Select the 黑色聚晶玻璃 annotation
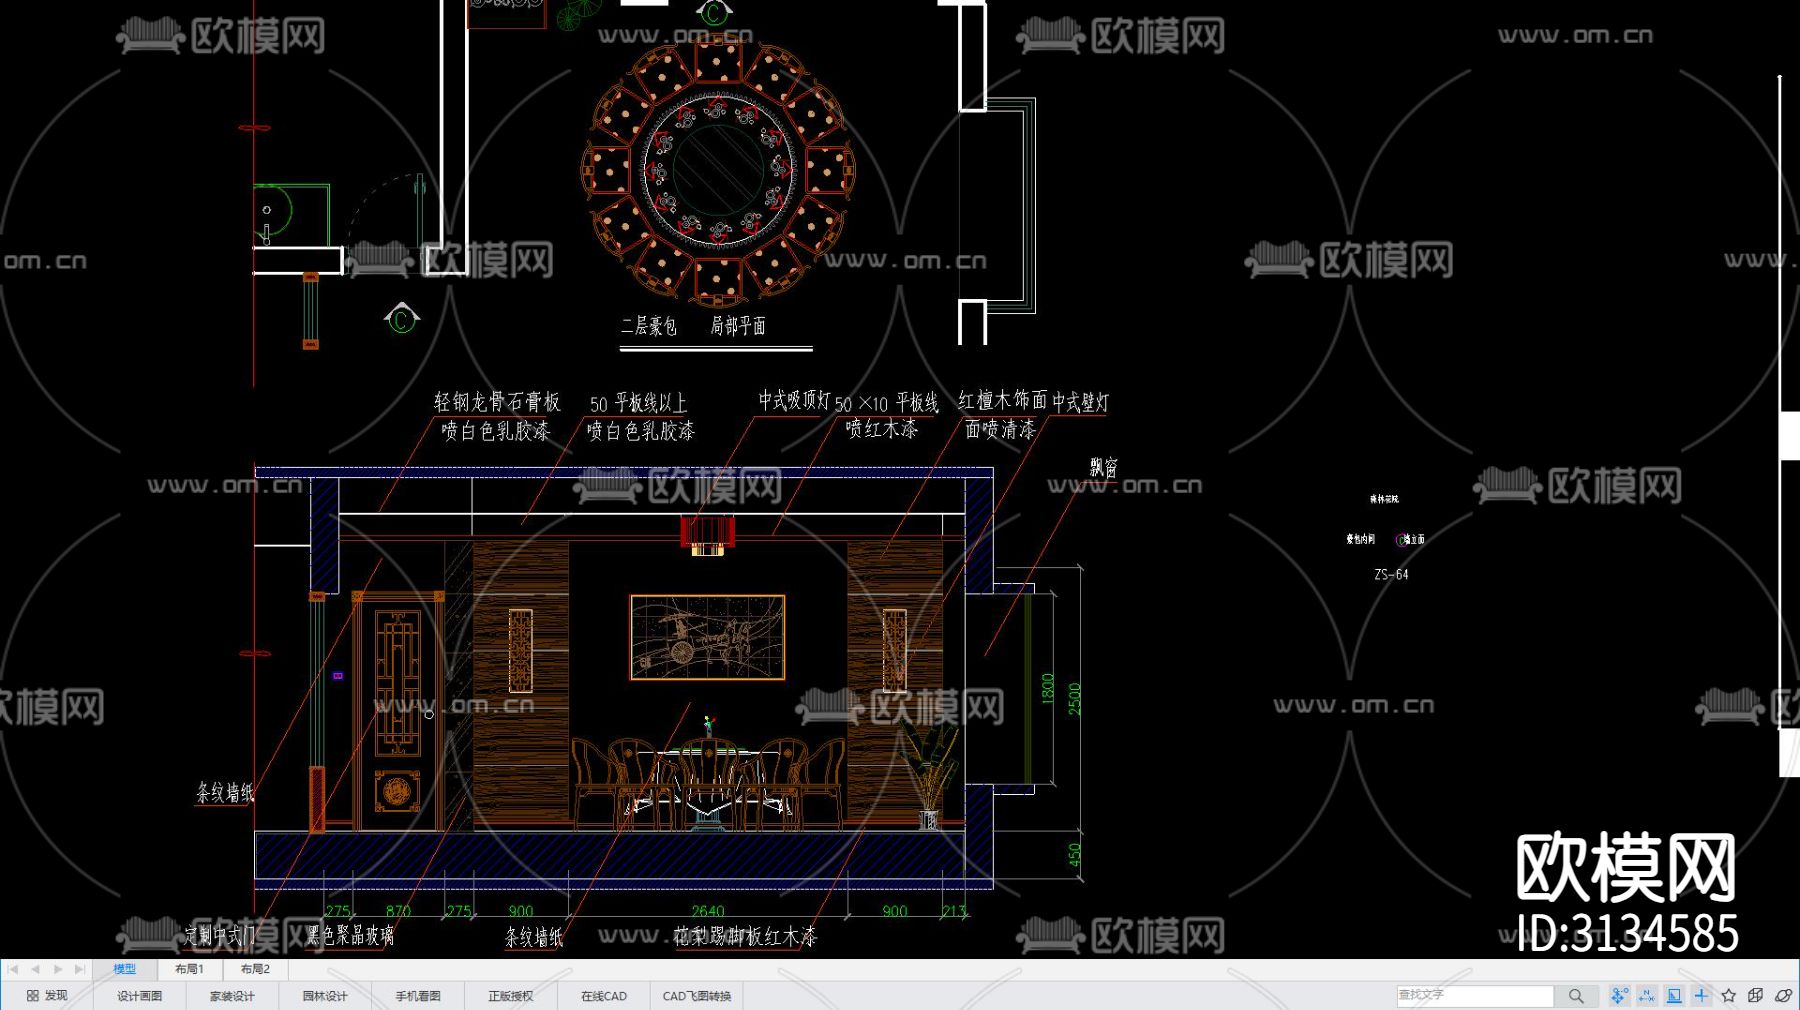Viewport: 1800px width, 1010px height. coord(350,936)
